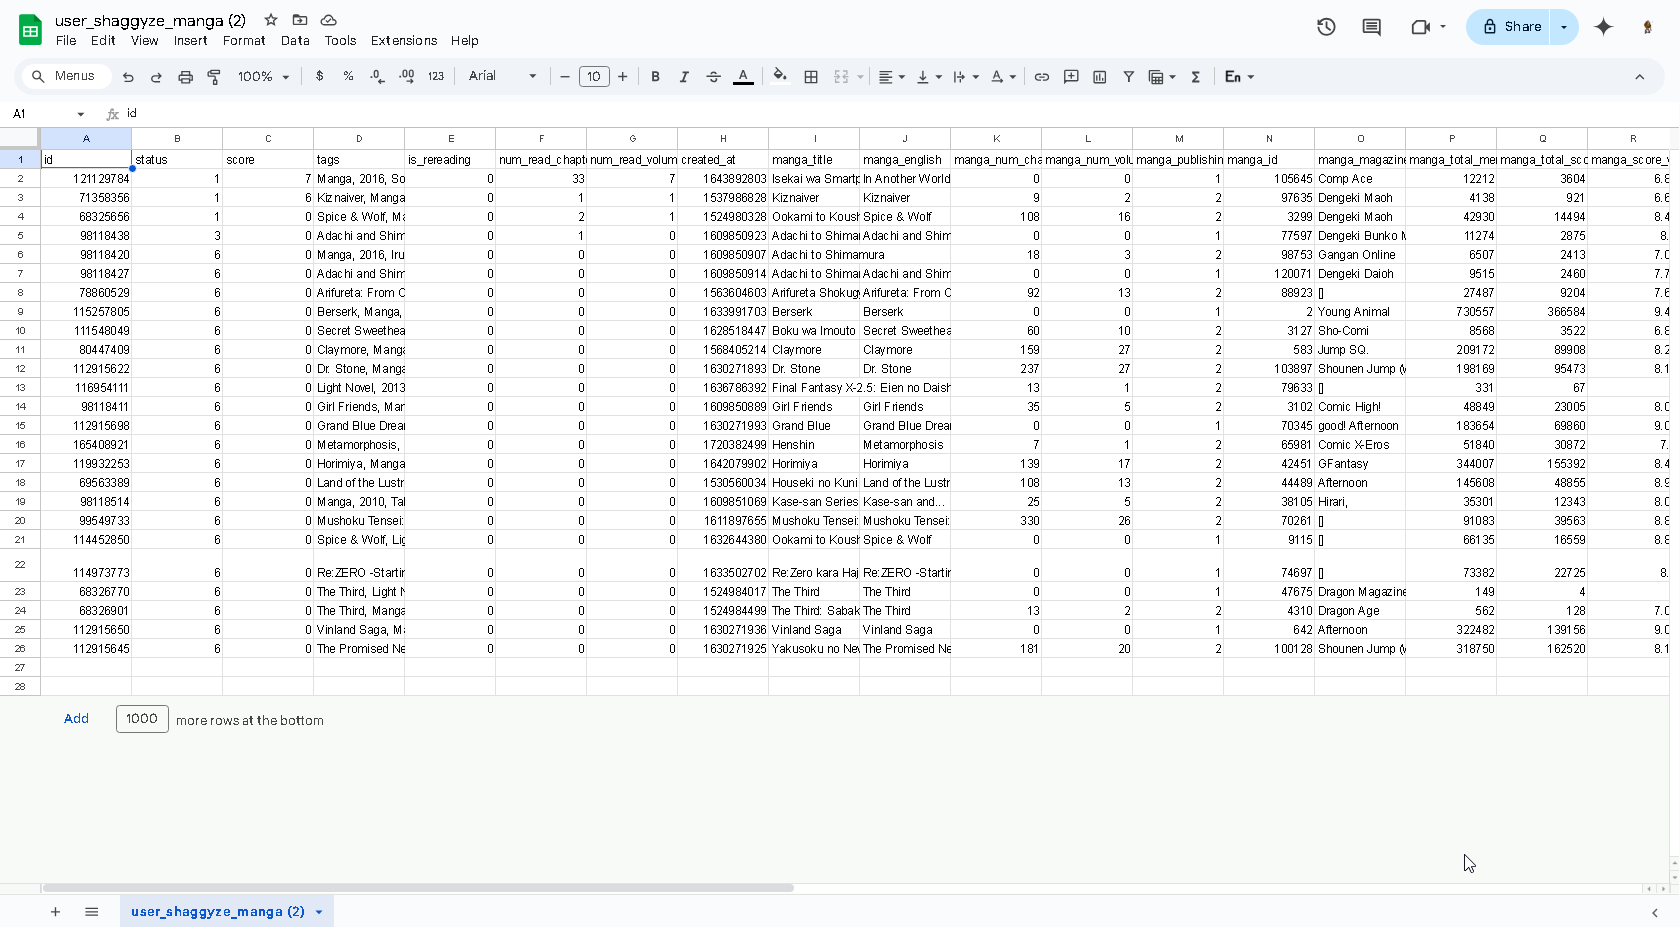Open the Format menu
The image size is (1680, 927).
[244, 41]
